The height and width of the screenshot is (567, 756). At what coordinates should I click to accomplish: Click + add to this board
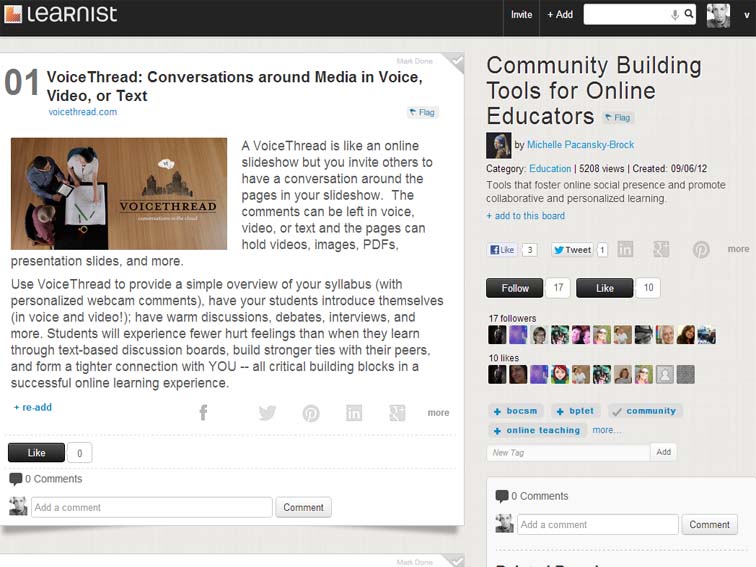coord(526,216)
